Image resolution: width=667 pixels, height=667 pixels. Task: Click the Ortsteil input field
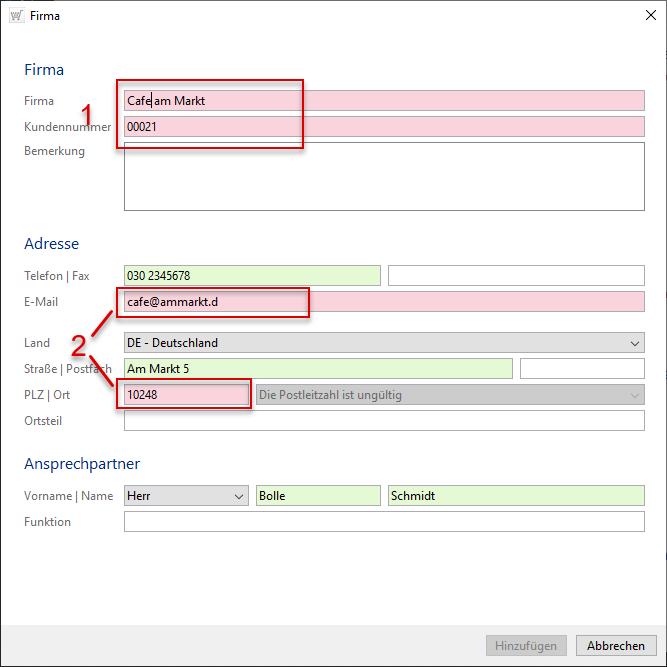coord(384,421)
